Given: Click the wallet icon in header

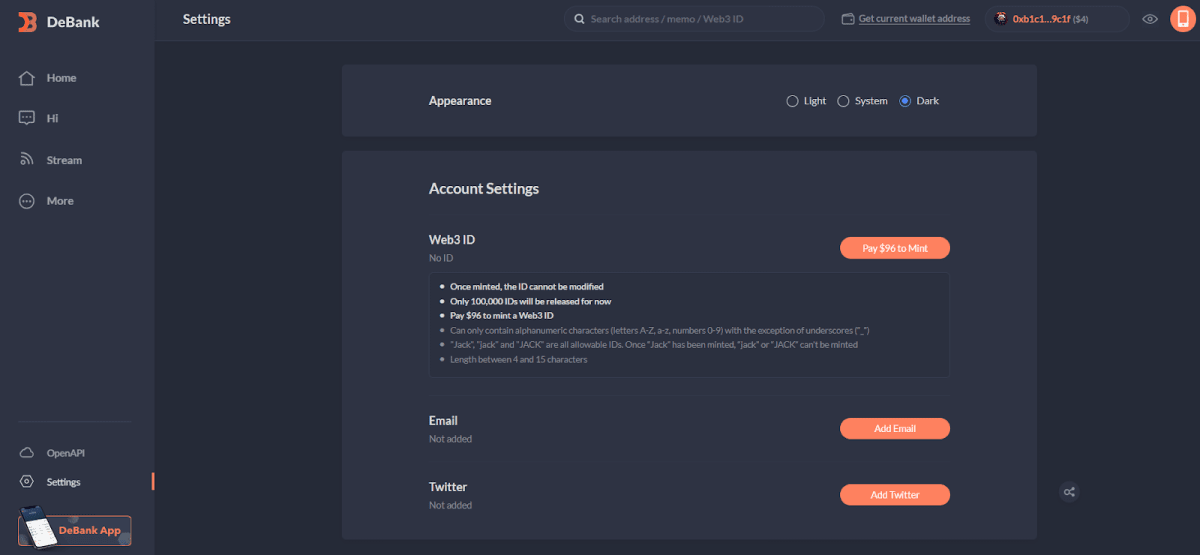Looking at the screenshot, I should [848, 19].
